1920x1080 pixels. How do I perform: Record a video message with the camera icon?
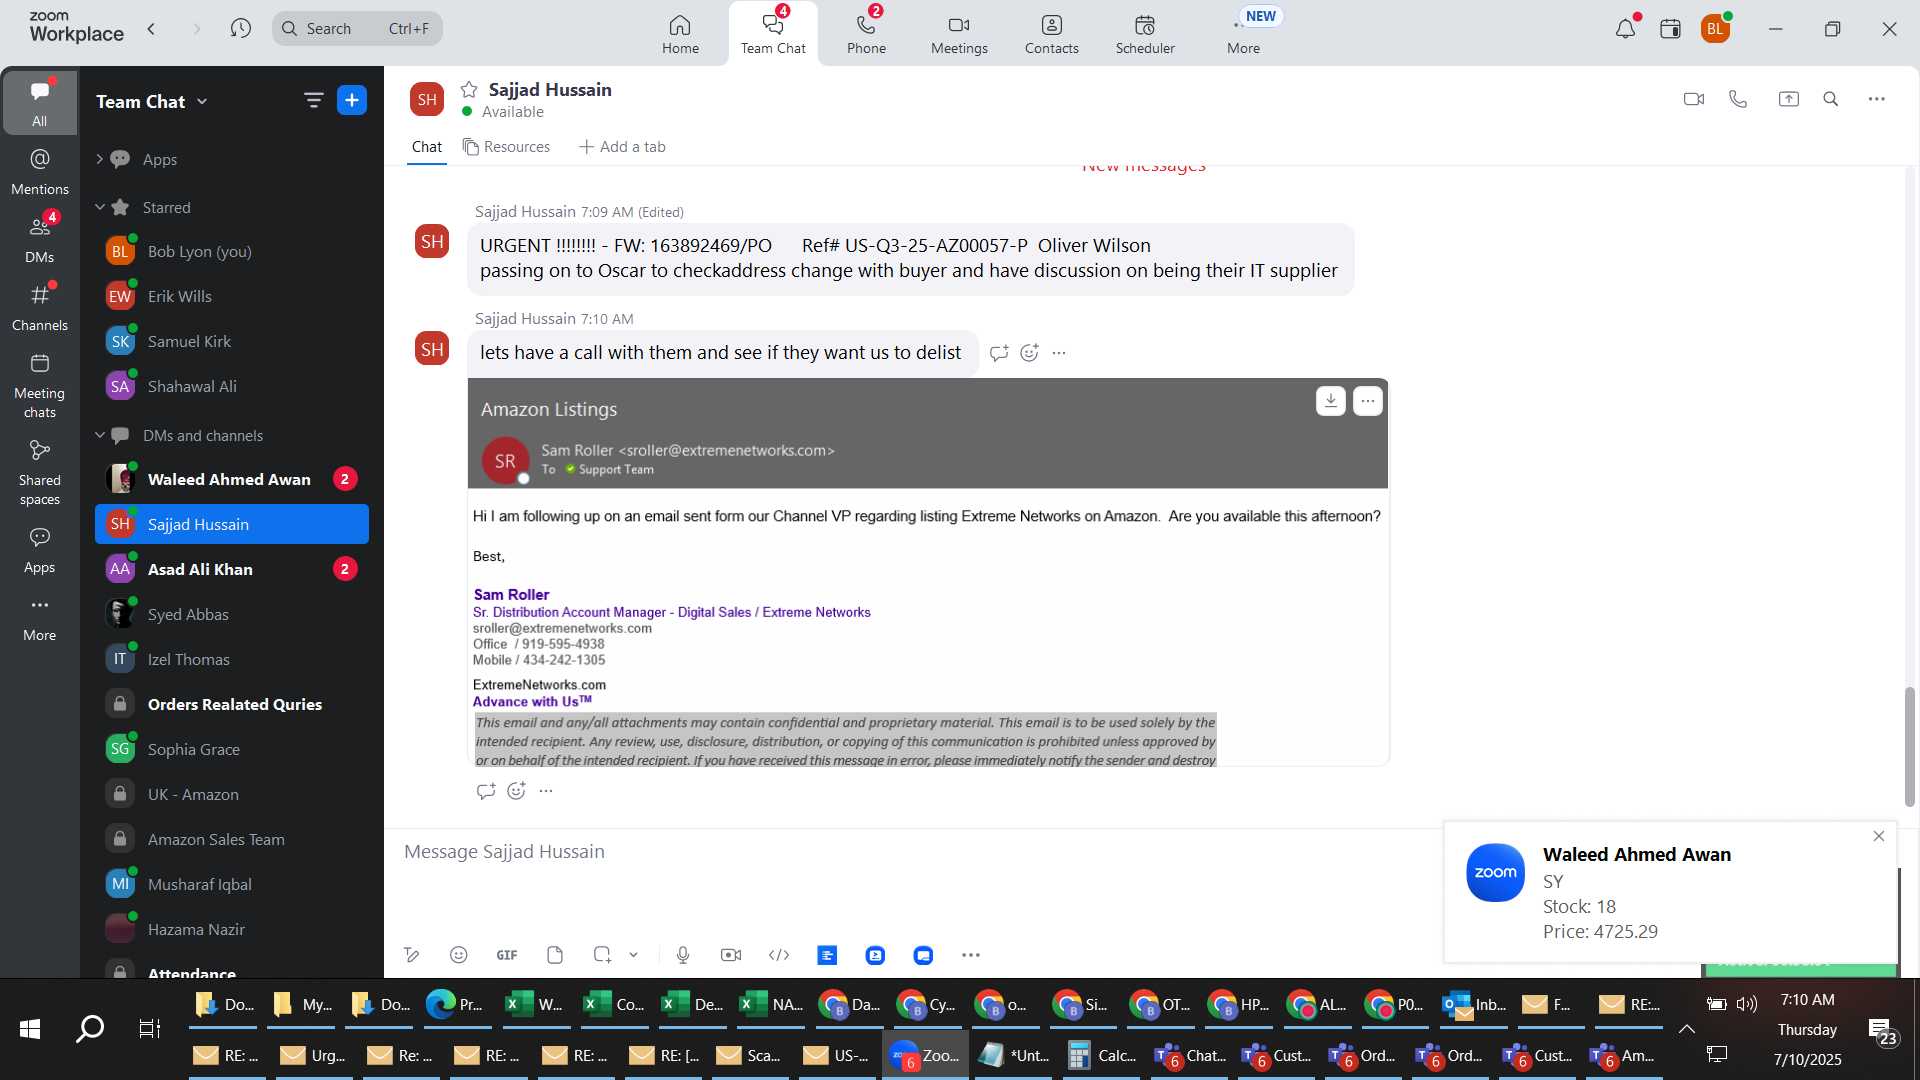pyautogui.click(x=731, y=955)
